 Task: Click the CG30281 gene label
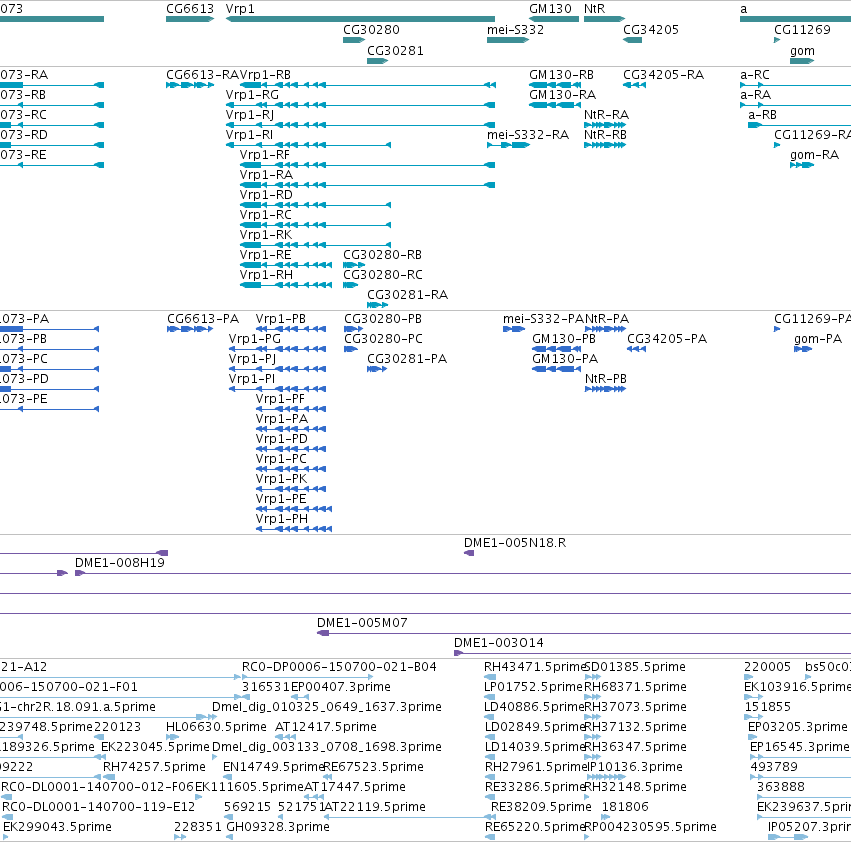point(395,50)
